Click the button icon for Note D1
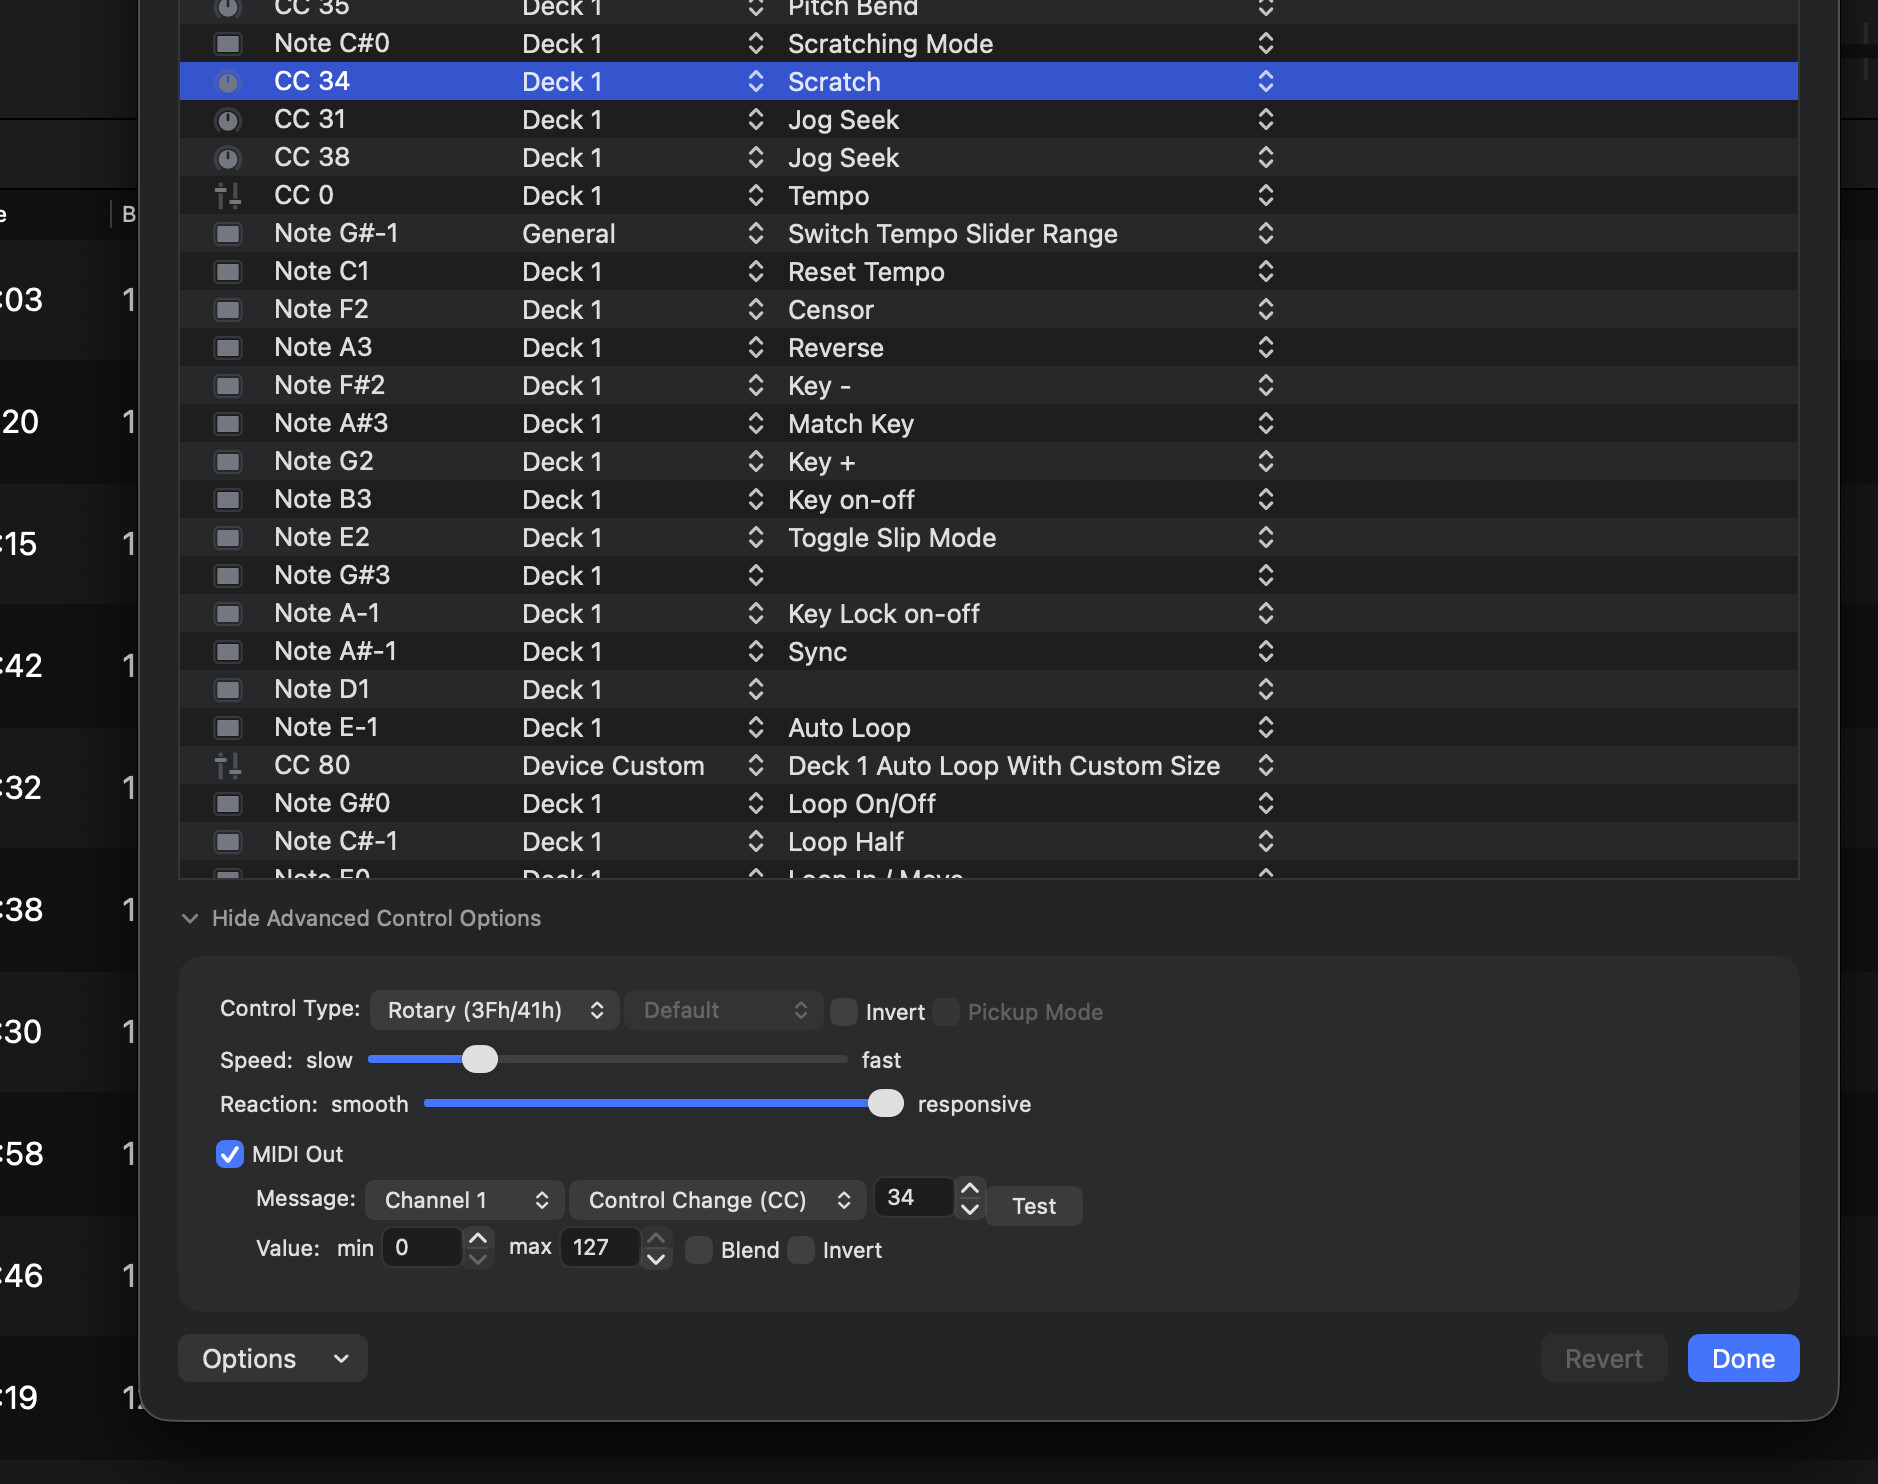 tap(228, 690)
